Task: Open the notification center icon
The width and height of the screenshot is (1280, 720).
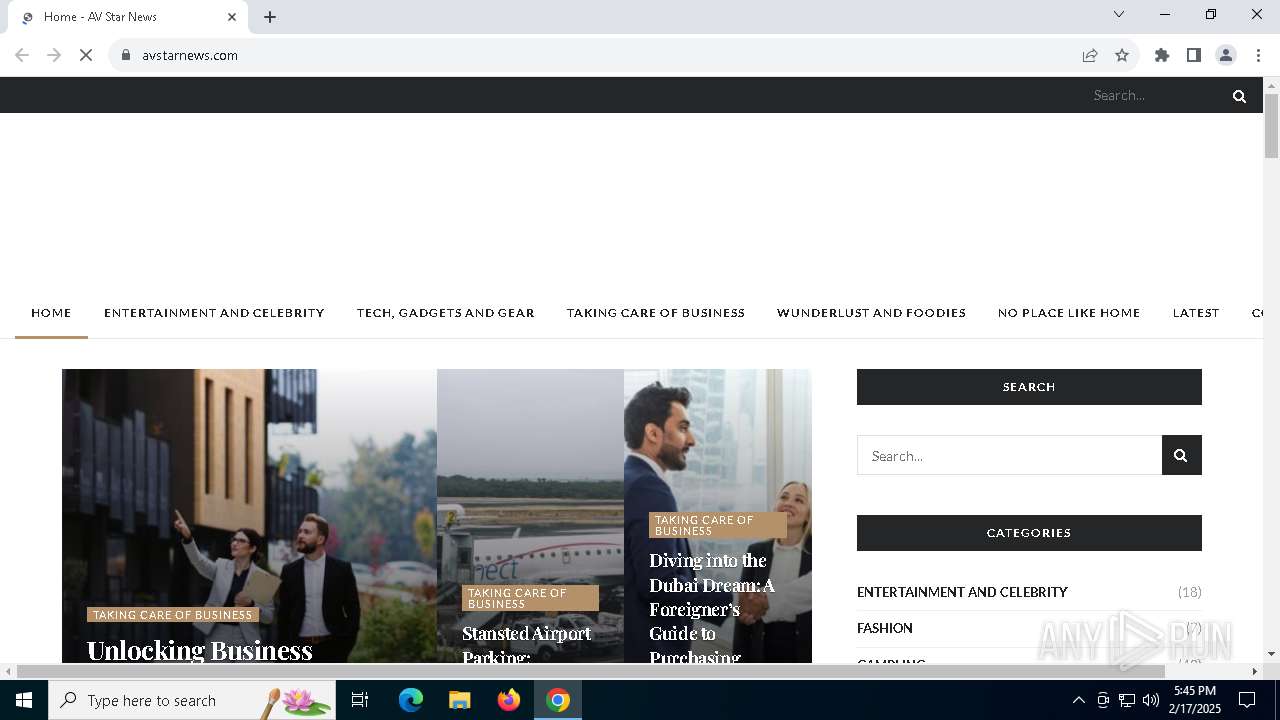Action: 1247,700
